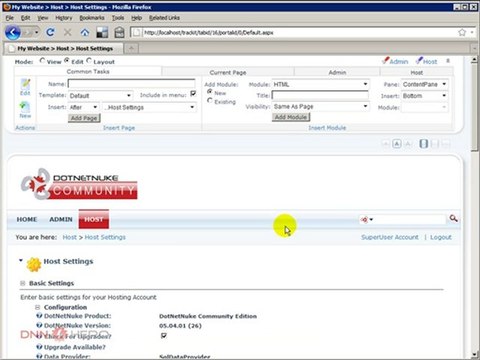Screen dimensions: 480x360
Task: Click the Host Settings breadcrumb link
Action: [x=105, y=237]
